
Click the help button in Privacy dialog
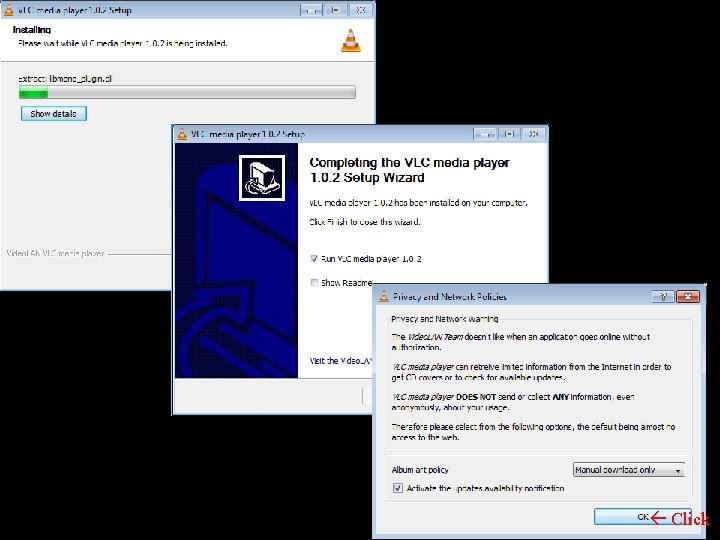[x=663, y=297]
